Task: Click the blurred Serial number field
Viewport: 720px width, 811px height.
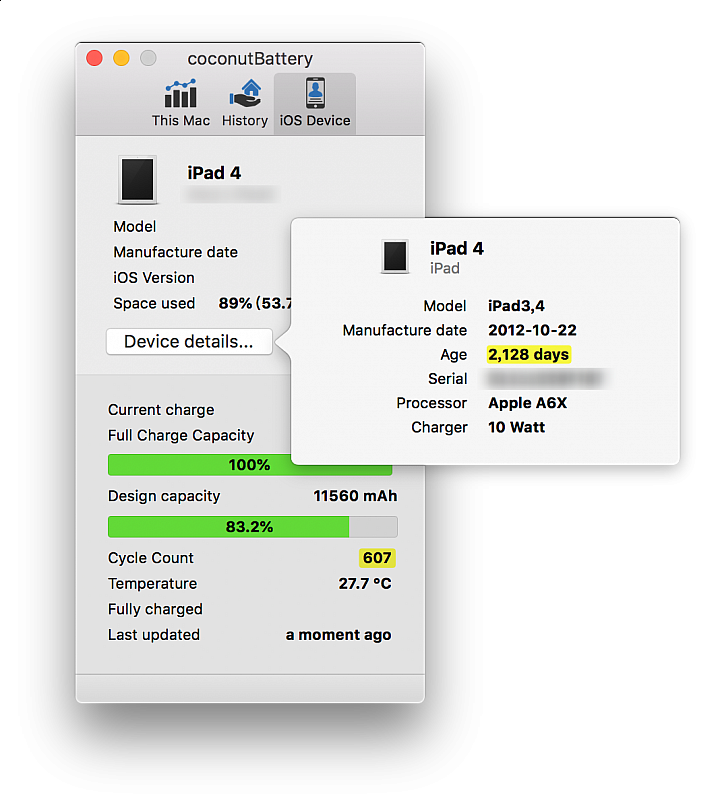Action: point(545,379)
